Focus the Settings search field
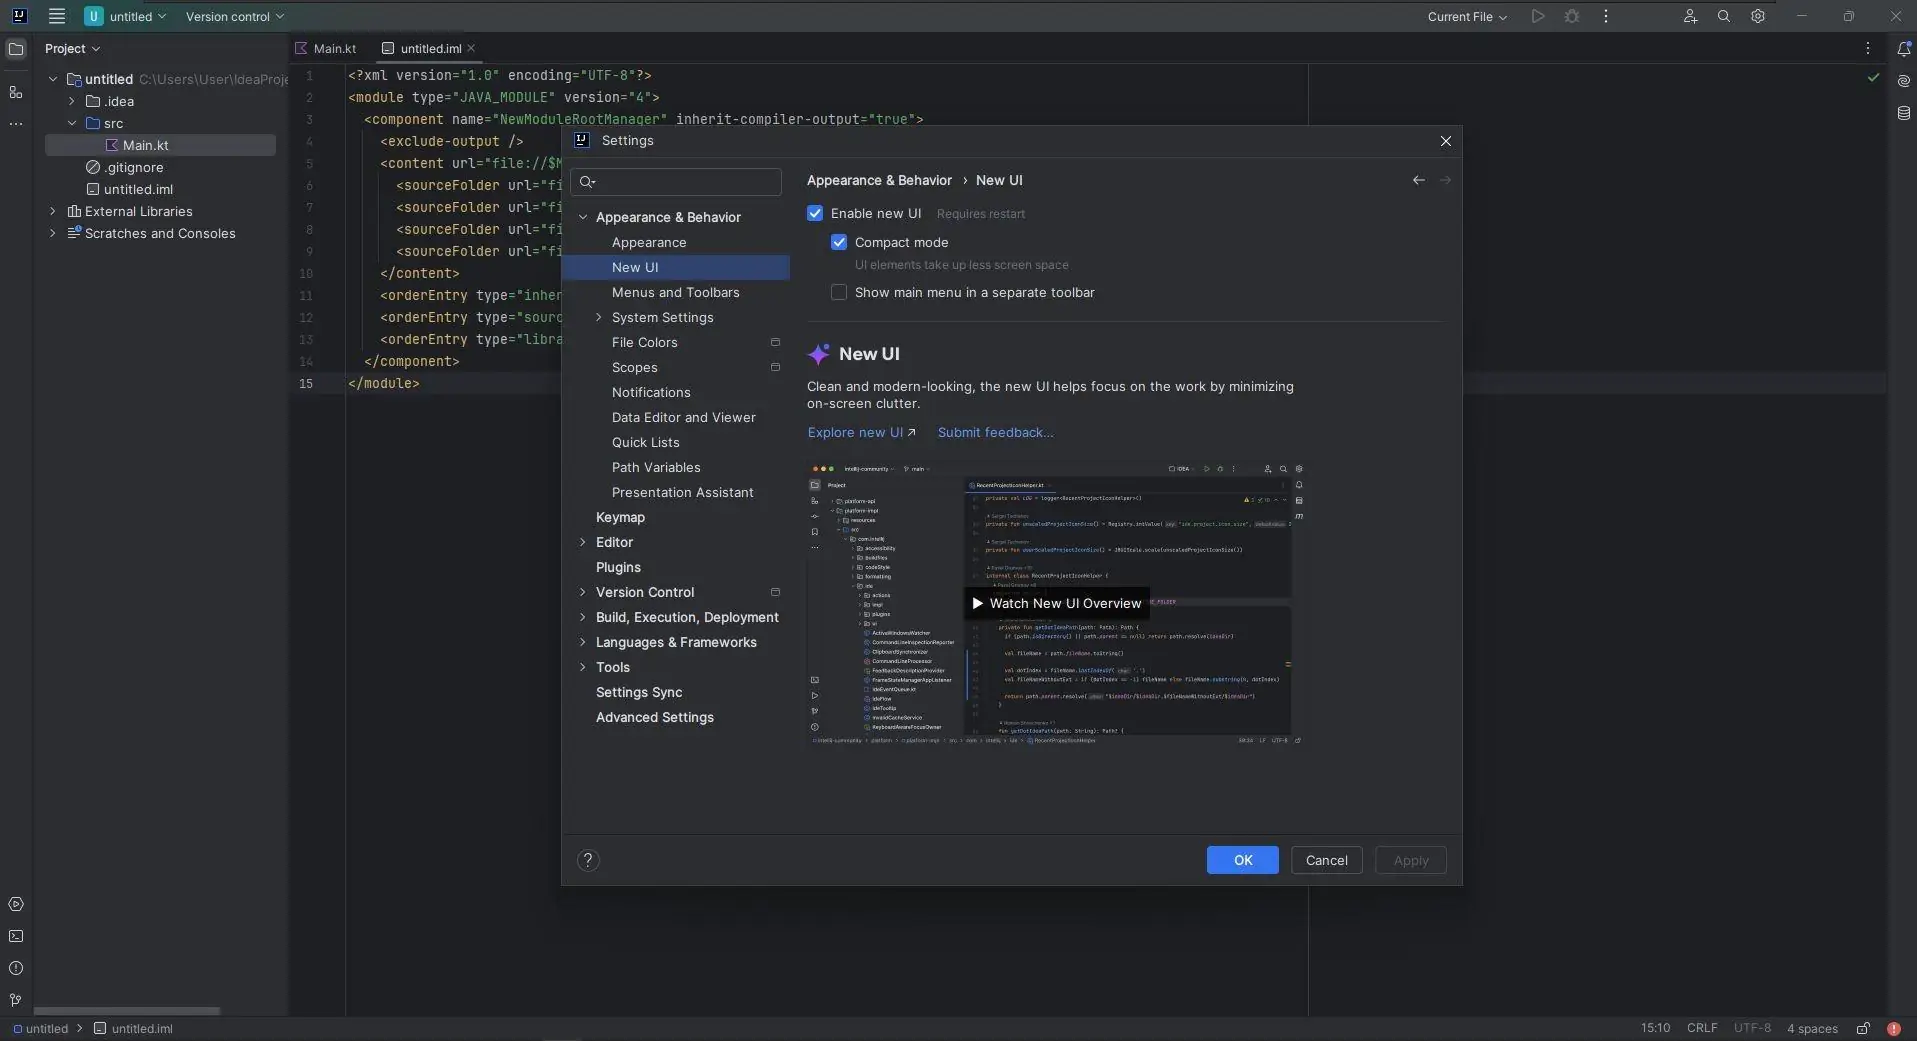 [676, 181]
